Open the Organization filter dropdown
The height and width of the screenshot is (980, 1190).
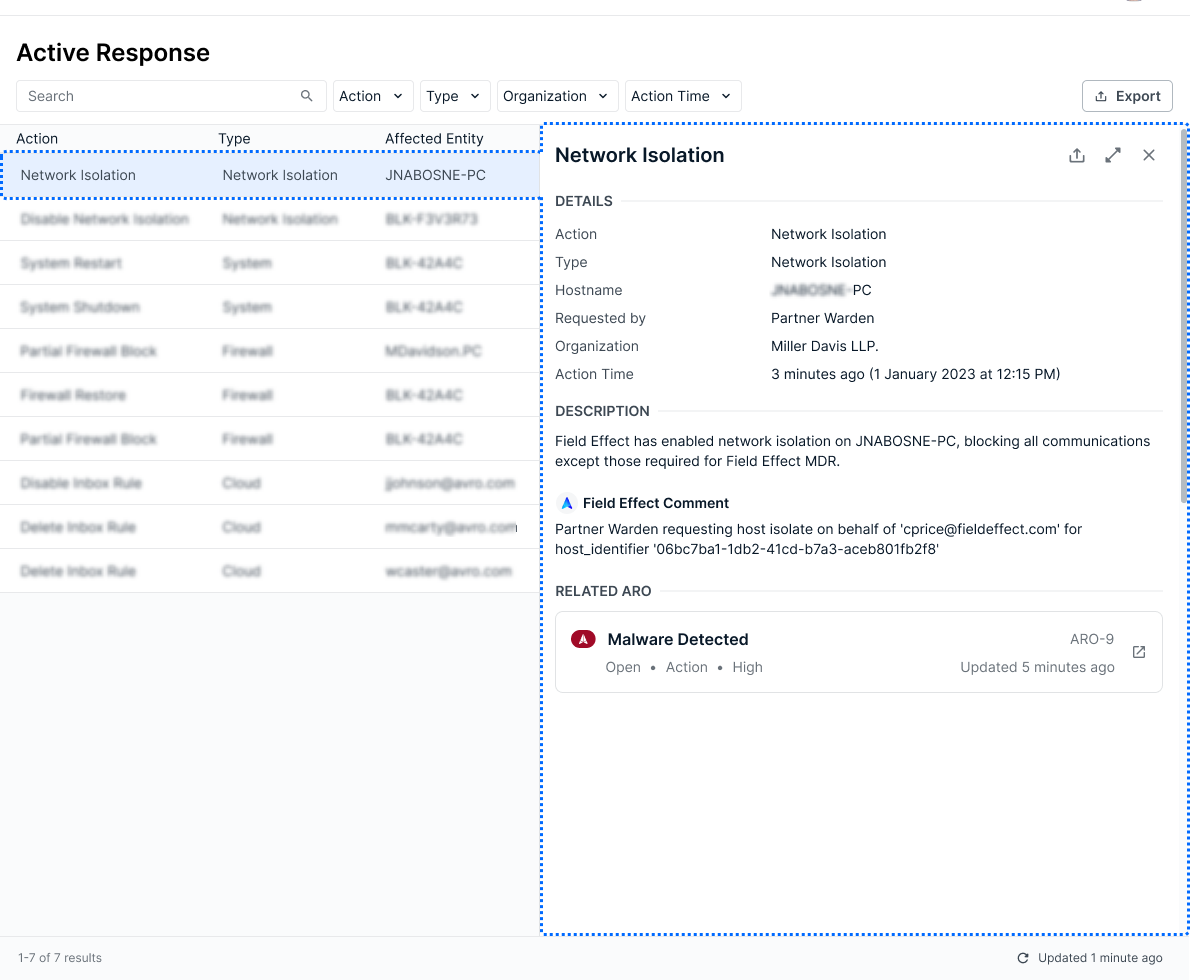(557, 96)
